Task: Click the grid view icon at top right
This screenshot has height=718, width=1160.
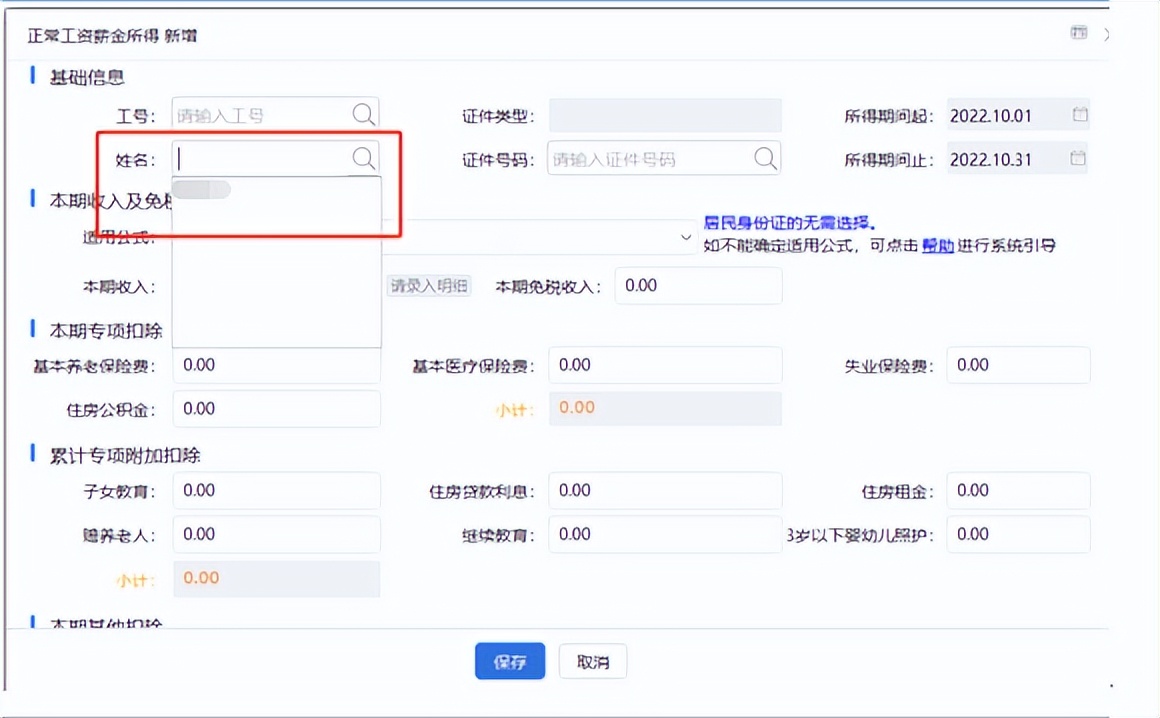Action: [x=1079, y=32]
